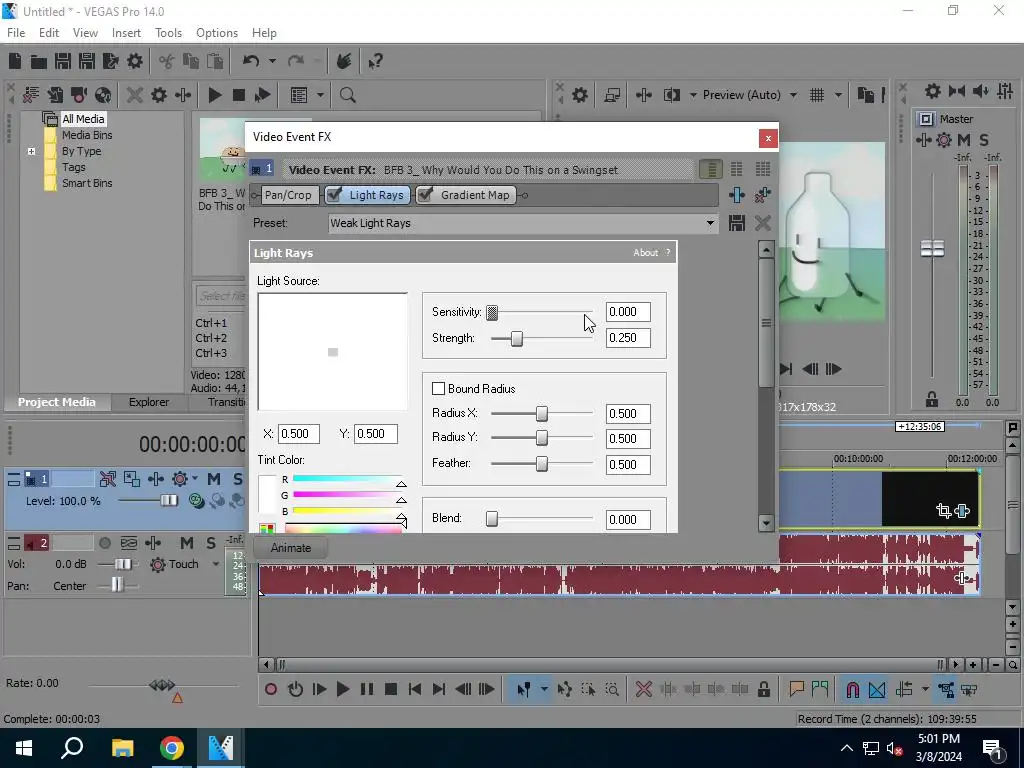1024x768 pixels.
Task: Open the Options menu
Action: coord(217,33)
